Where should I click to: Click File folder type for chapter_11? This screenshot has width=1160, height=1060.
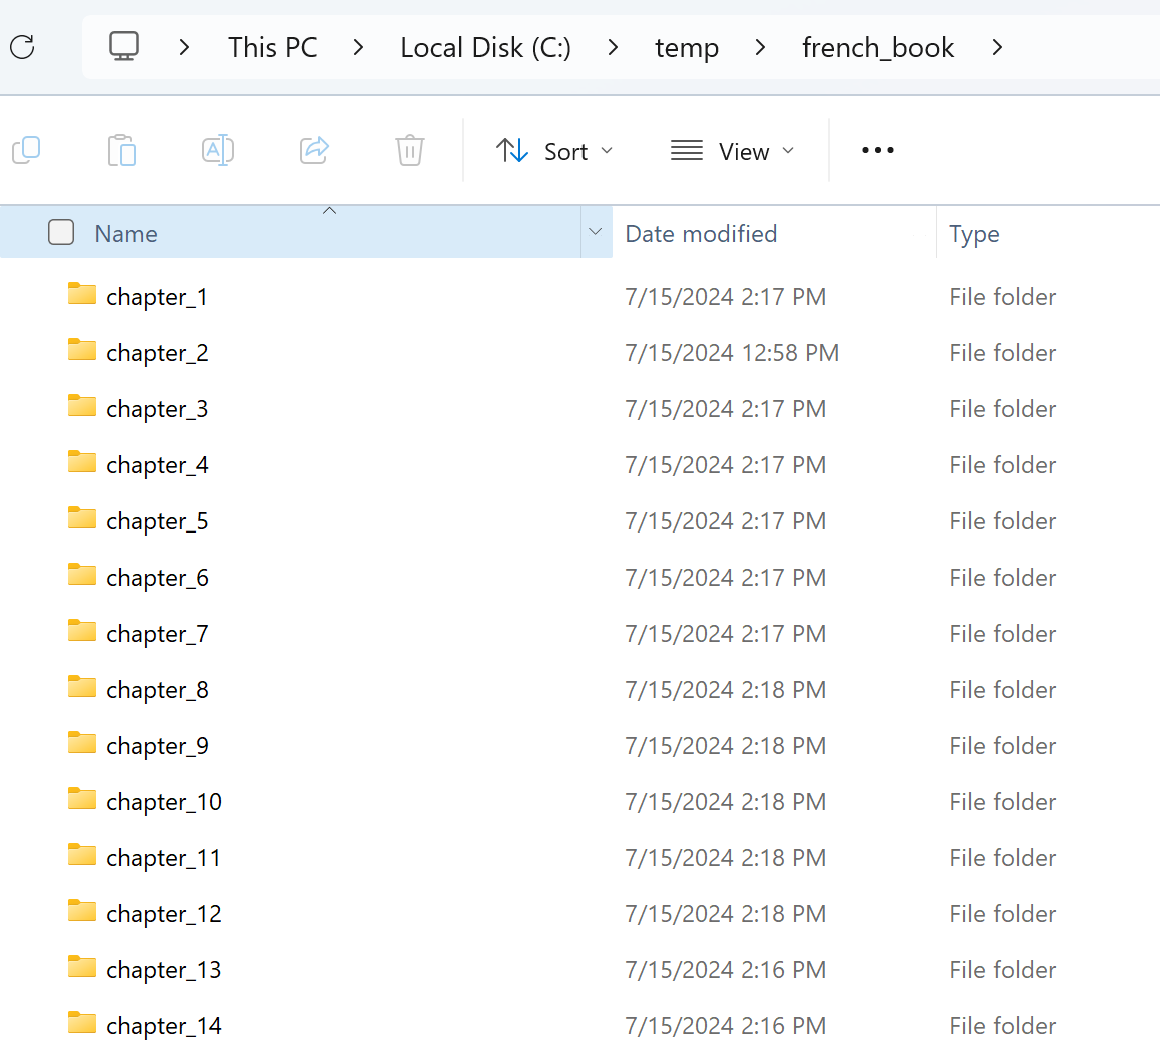click(1002, 858)
